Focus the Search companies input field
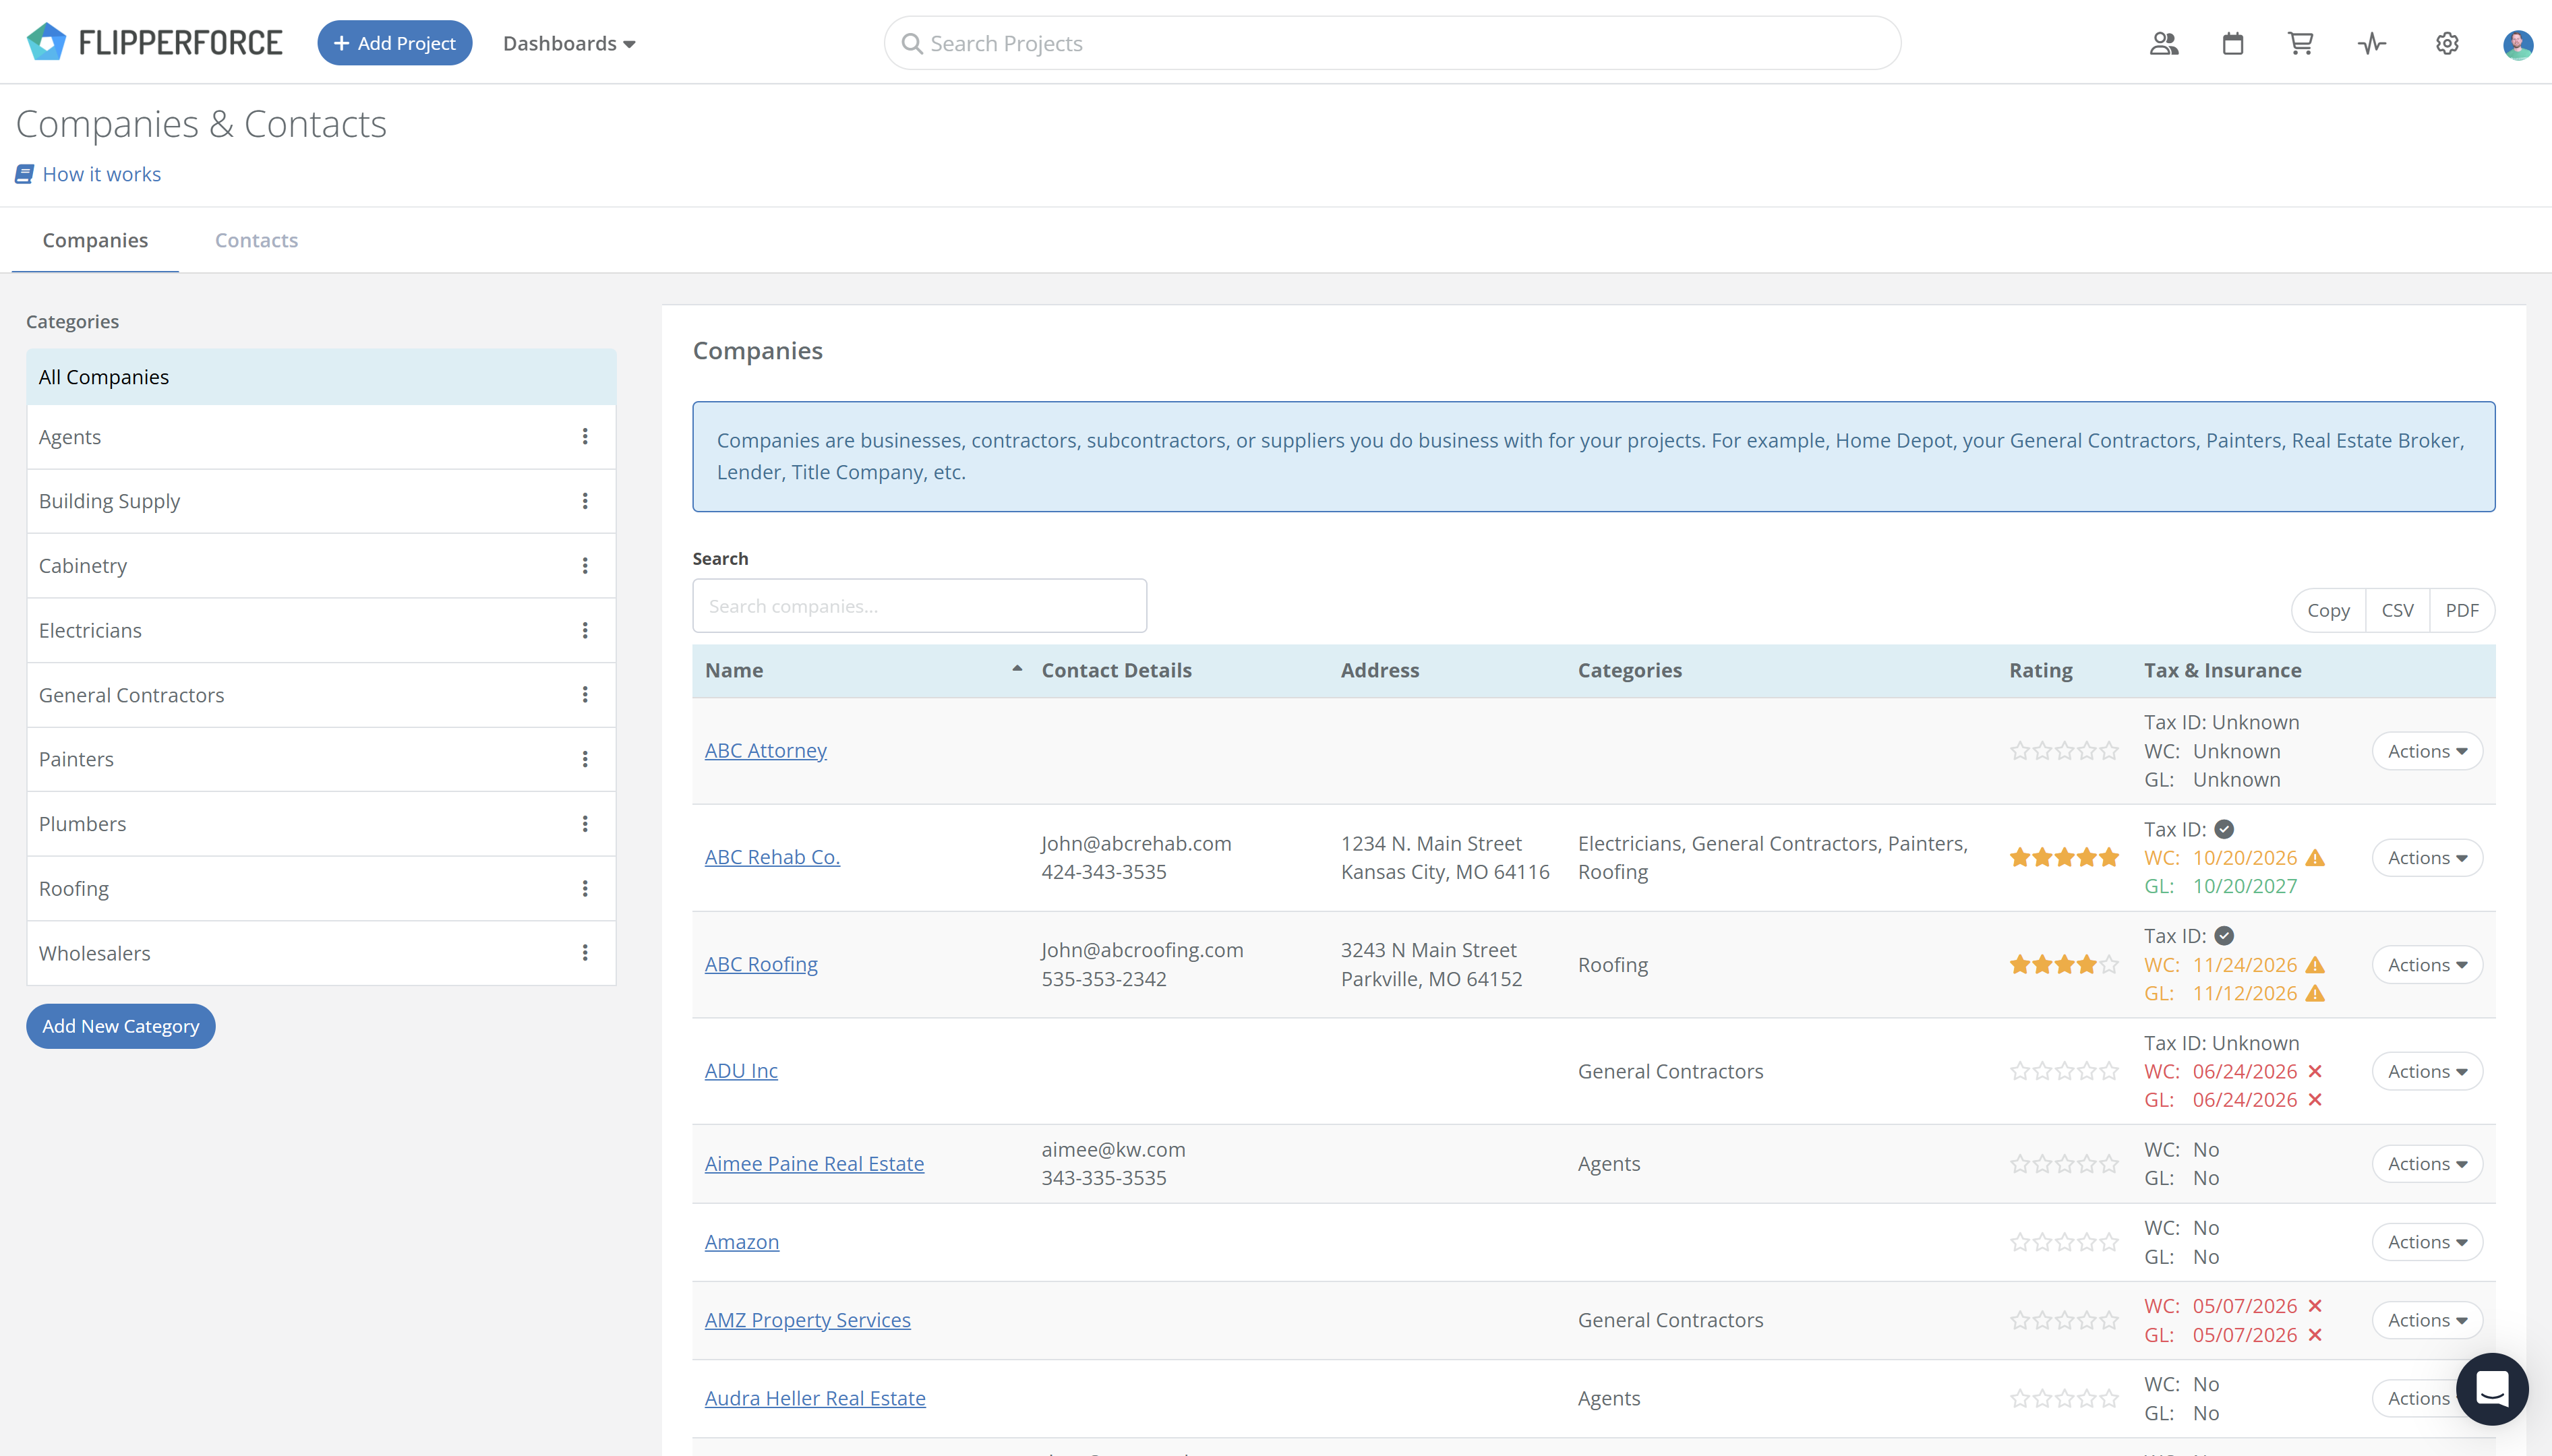The height and width of the screenshot is (1456, 2552). pos(919,605)
